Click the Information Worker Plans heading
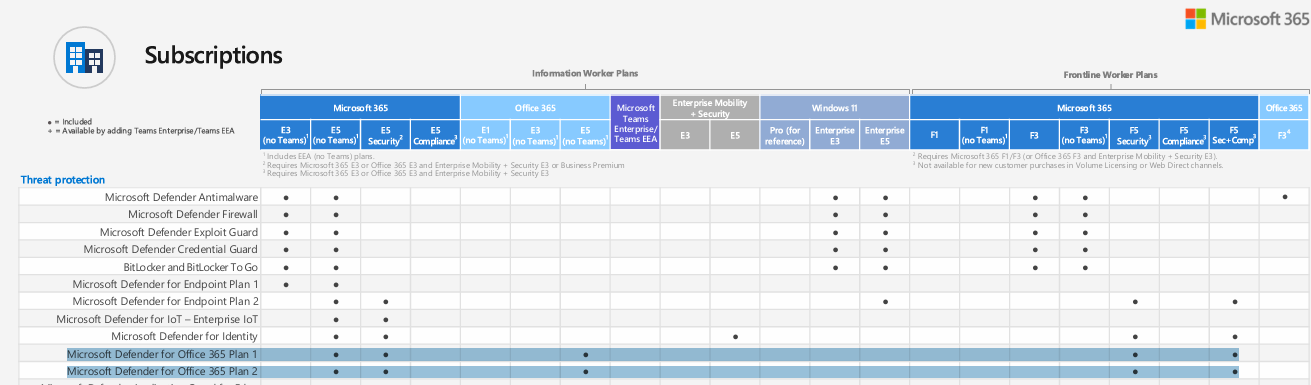This screenshot has height=385, width=1311. tap(585, 74)
